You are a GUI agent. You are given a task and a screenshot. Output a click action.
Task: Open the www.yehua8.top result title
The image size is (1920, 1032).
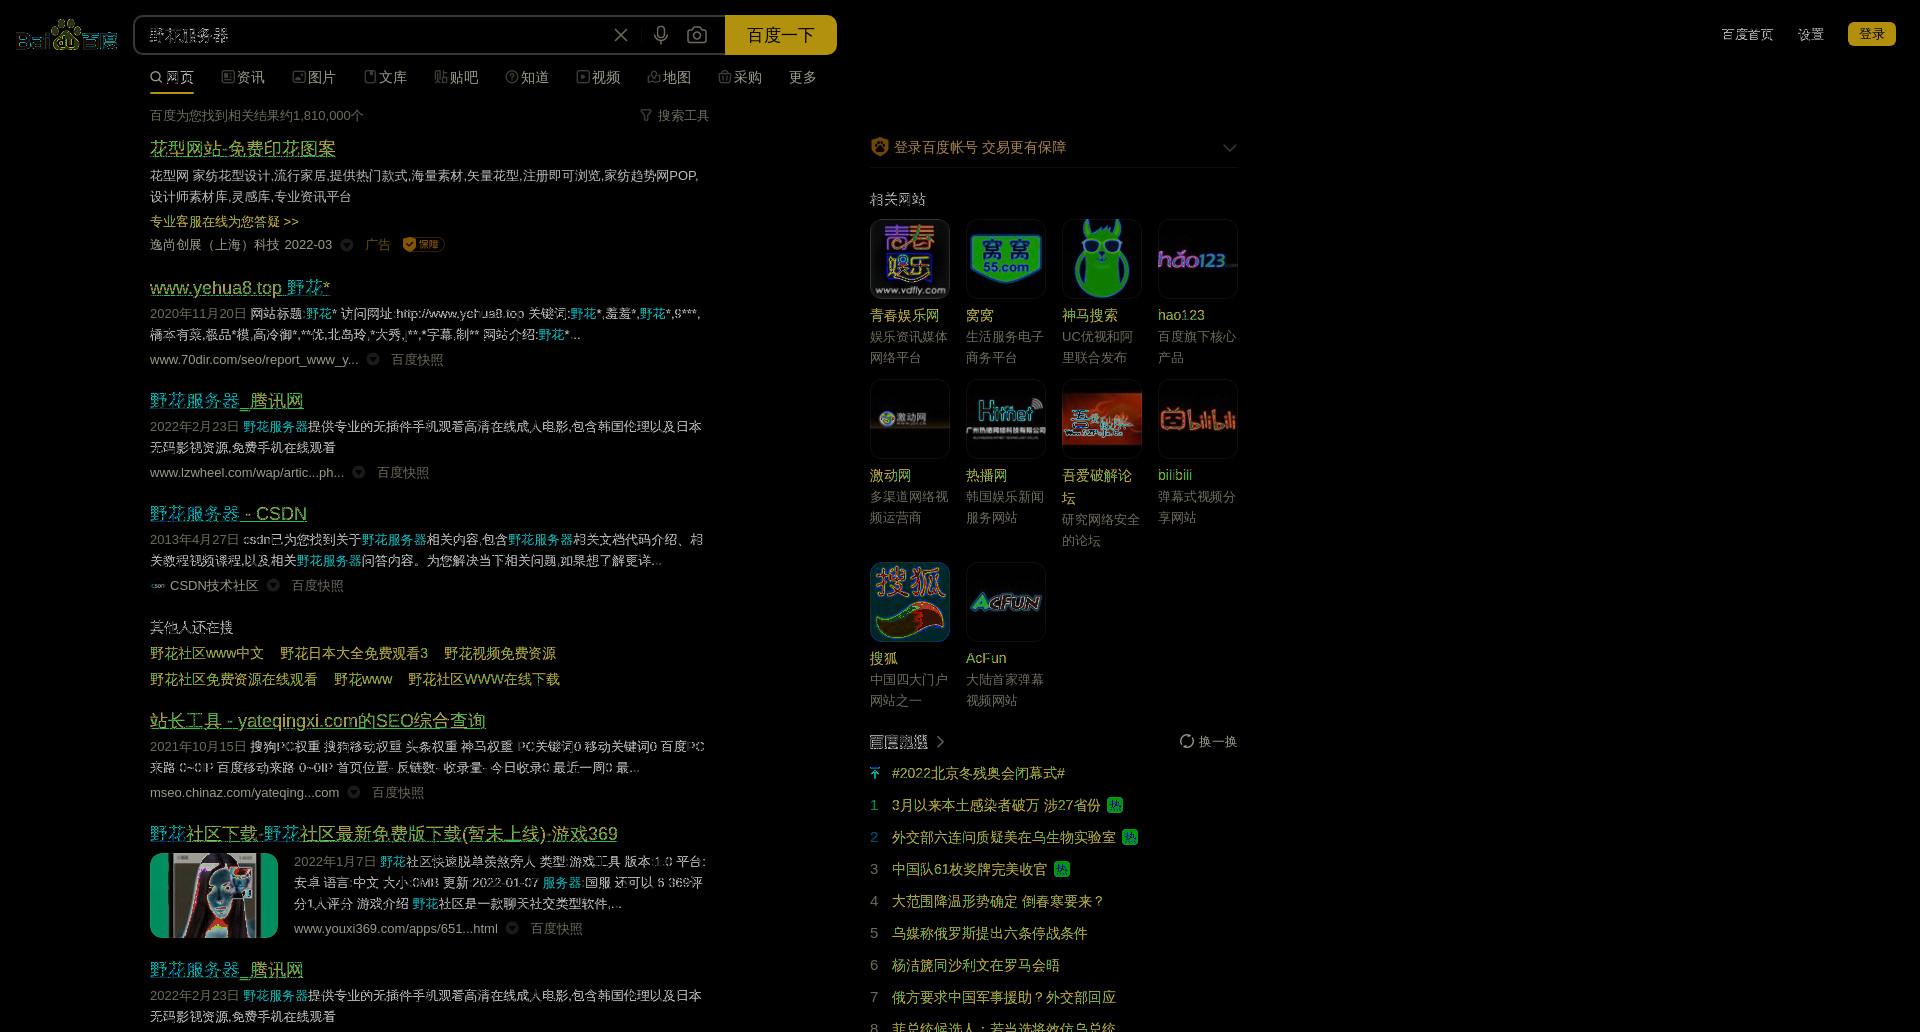(240, 288)
